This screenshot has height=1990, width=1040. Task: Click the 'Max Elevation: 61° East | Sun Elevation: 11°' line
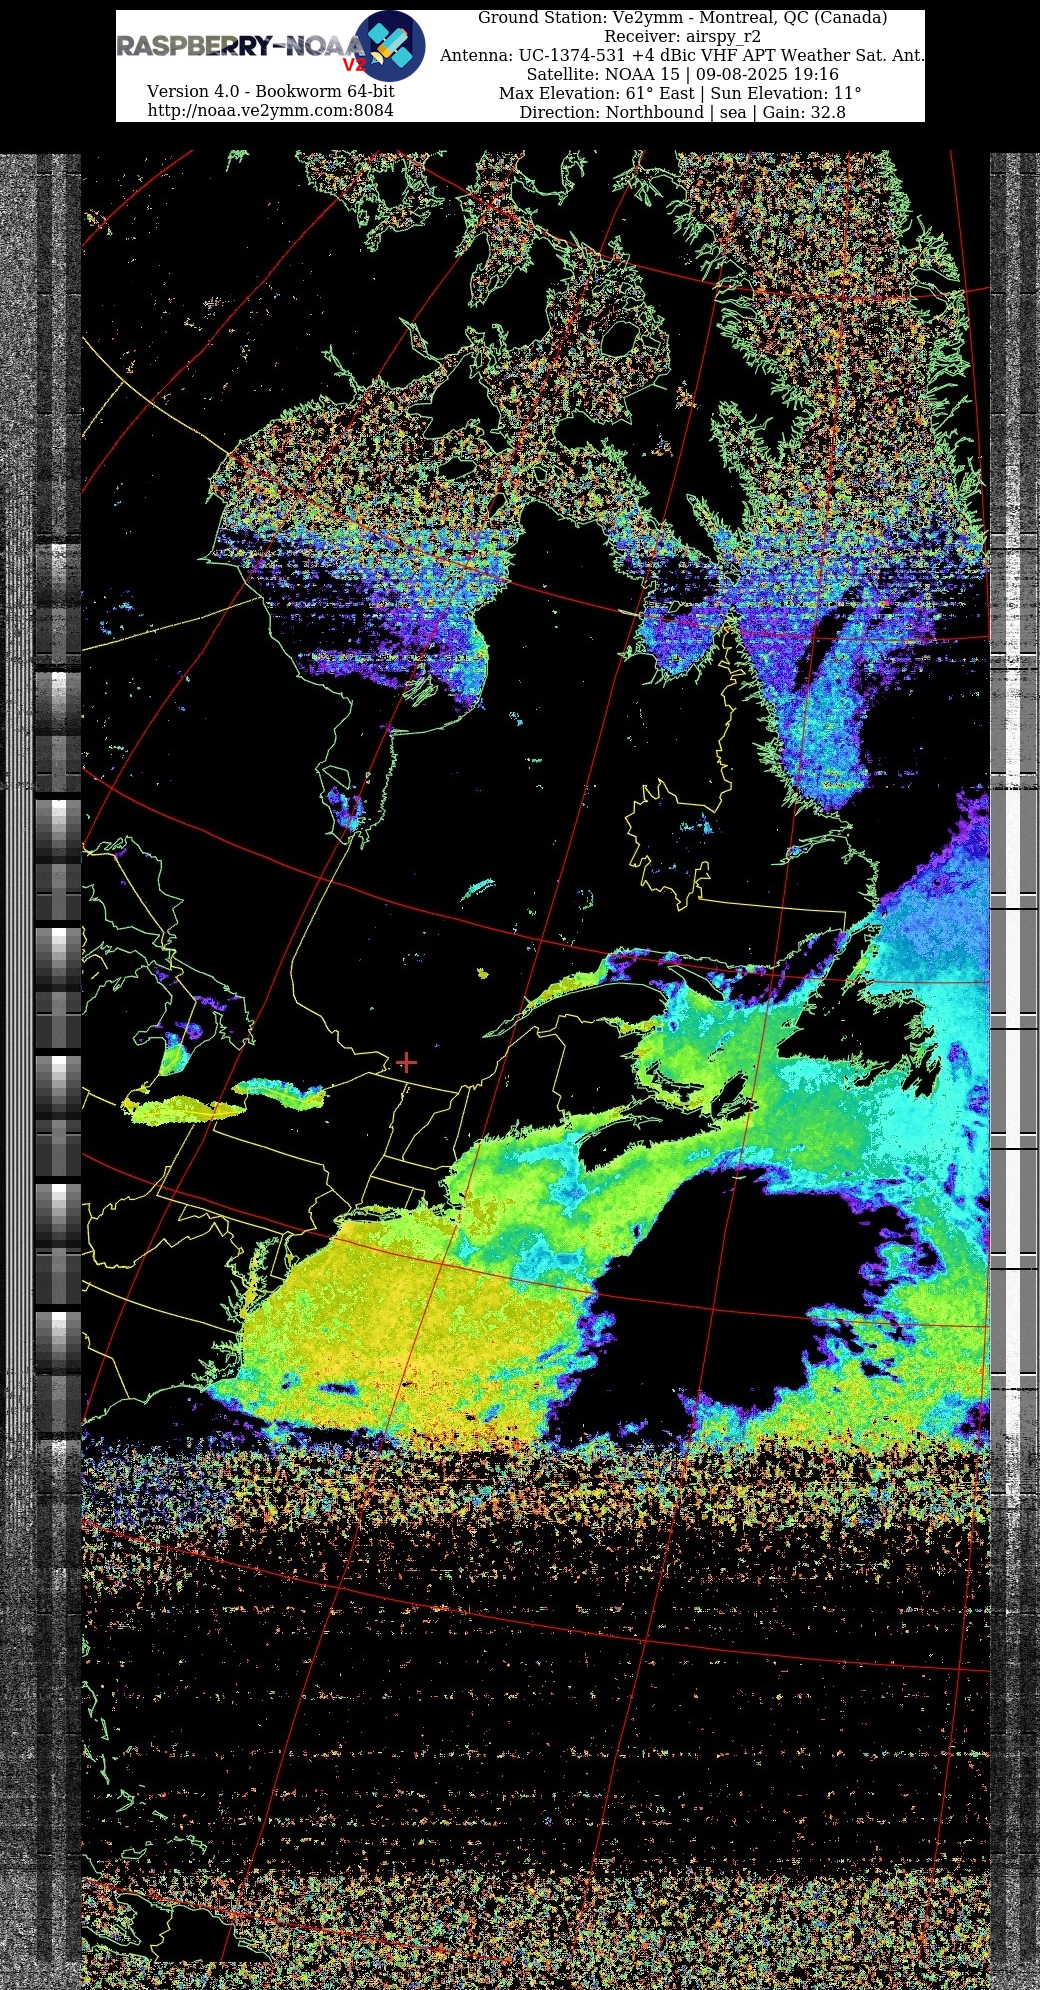682,94
